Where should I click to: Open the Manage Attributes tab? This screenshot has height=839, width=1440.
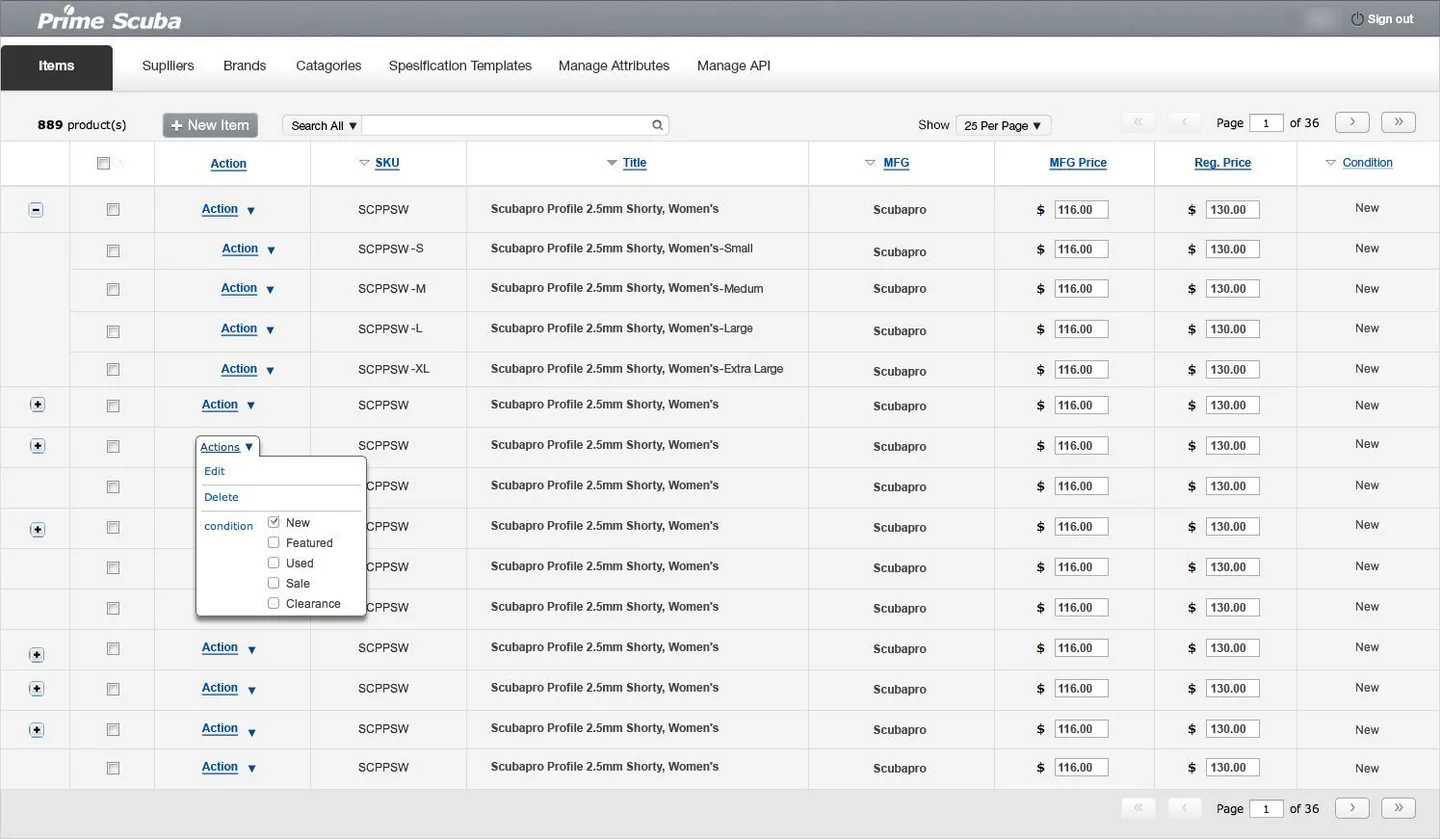pos(614,66)
